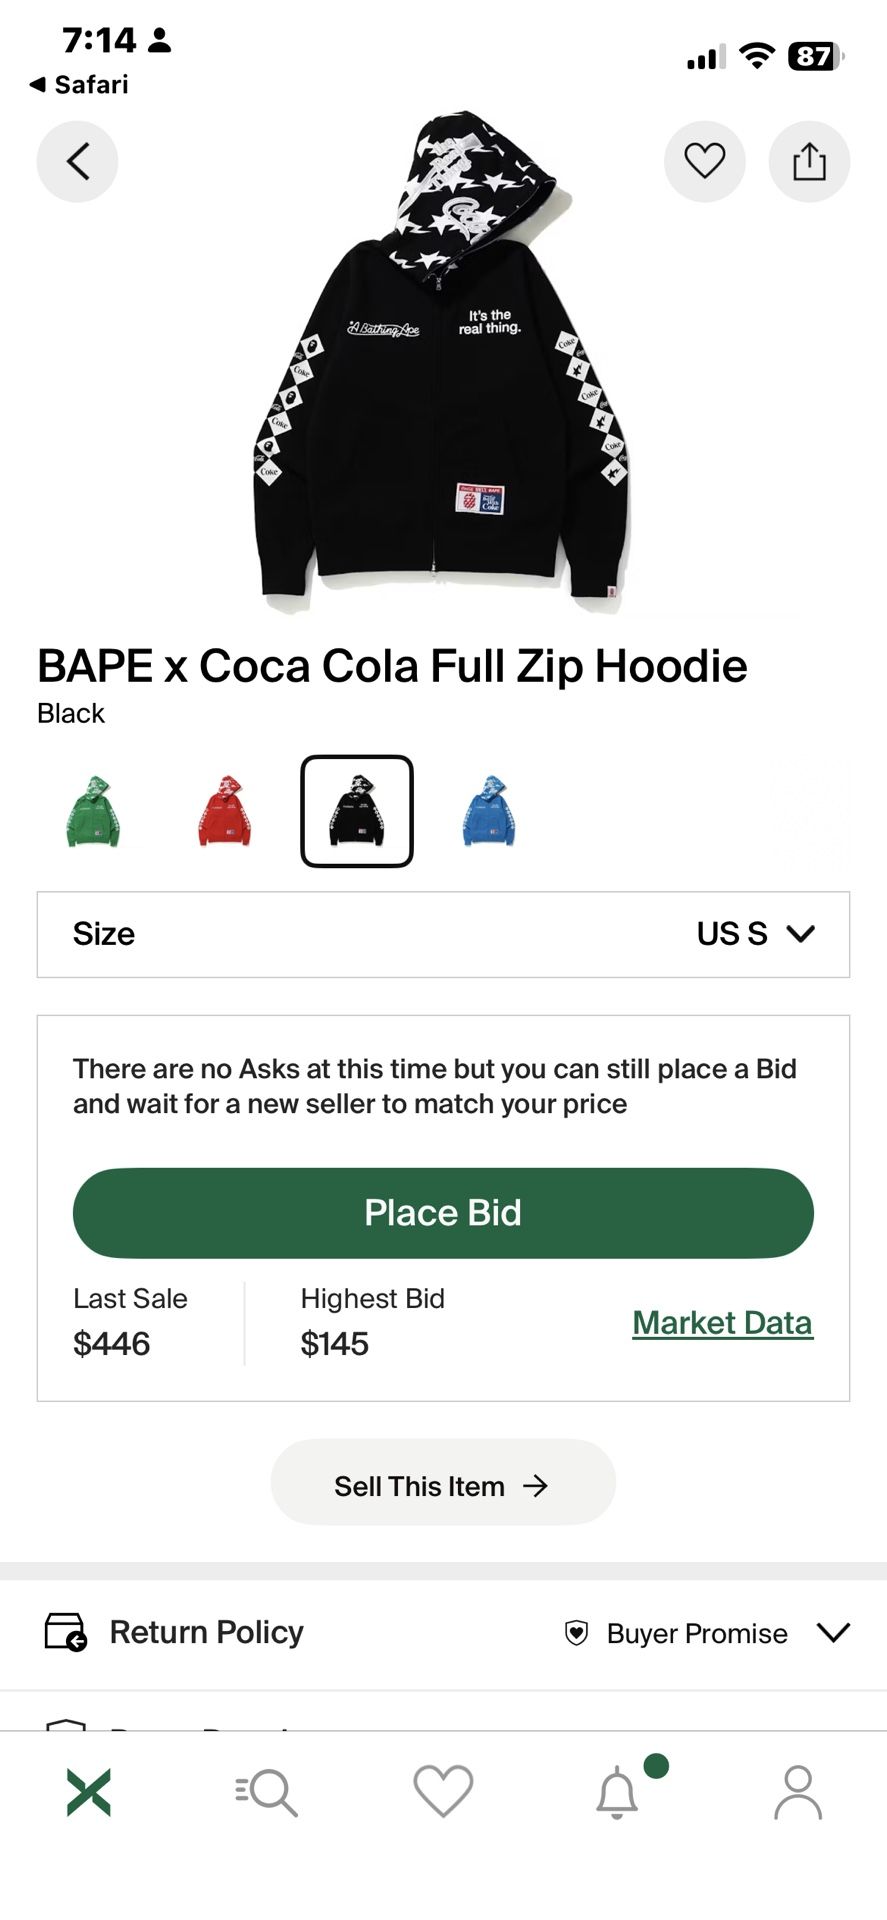Open the Size dropdown
Screen dimensions: 887x1920
click(443, 934)
